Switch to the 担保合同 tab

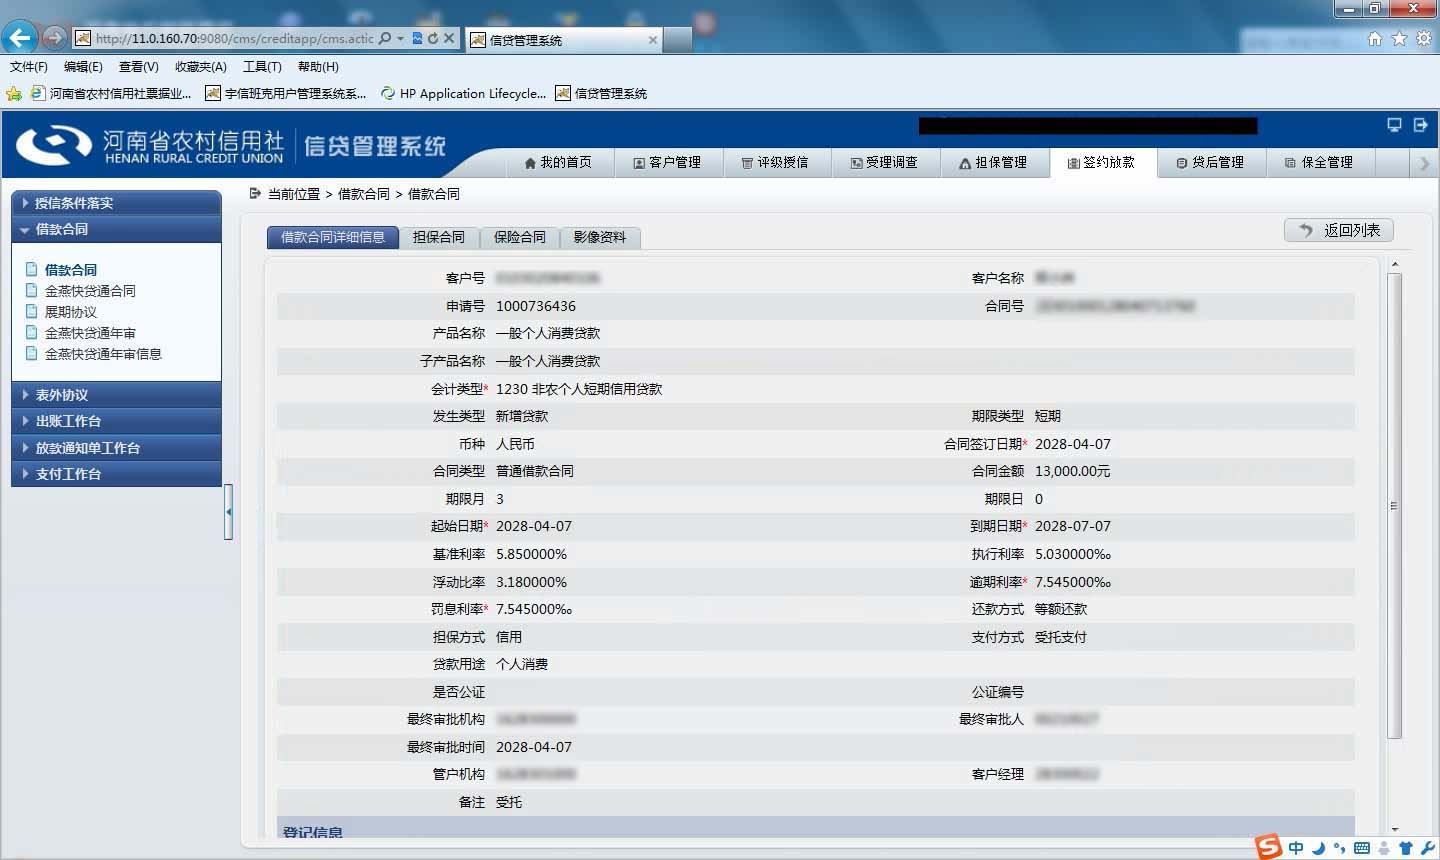point(439,237)
